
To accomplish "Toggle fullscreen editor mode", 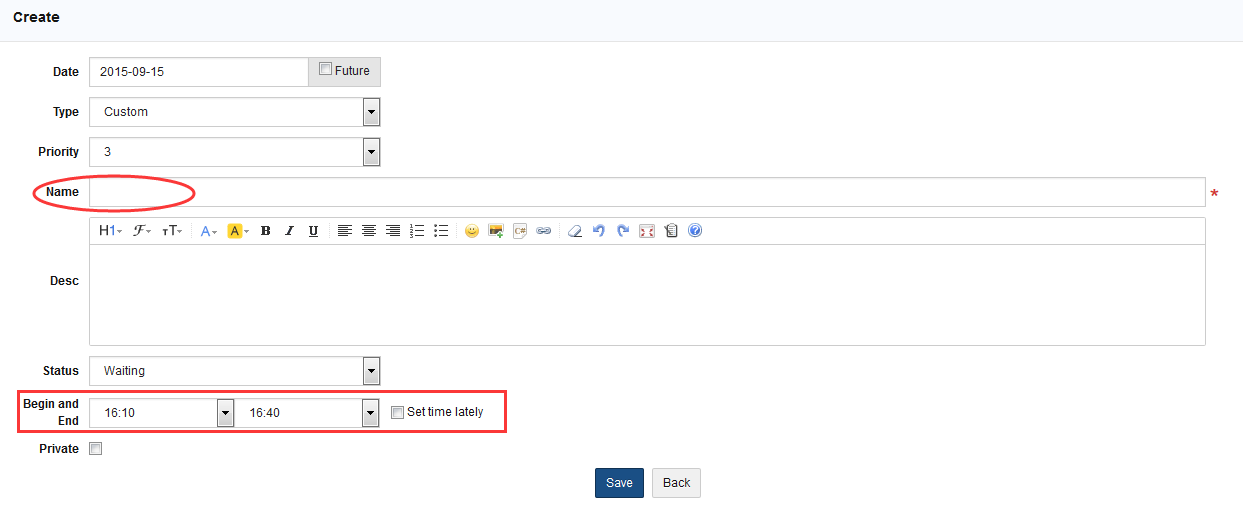I will [x=647, y=231].
